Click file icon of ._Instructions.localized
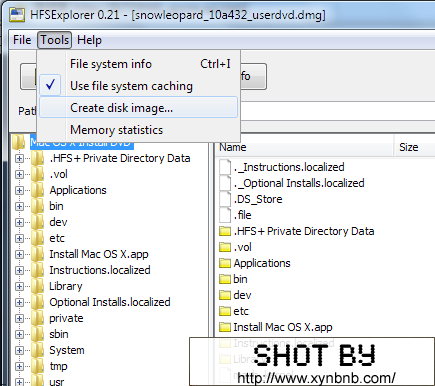 click(x=225, y=167)
